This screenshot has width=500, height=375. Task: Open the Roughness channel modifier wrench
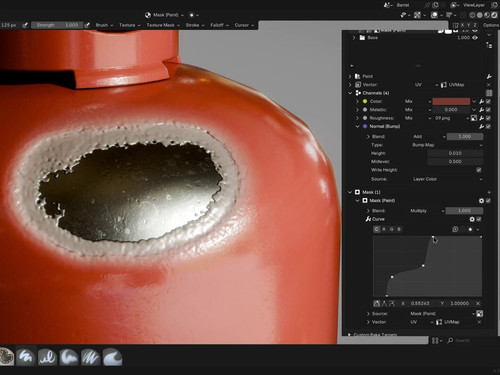pos(482,118)
